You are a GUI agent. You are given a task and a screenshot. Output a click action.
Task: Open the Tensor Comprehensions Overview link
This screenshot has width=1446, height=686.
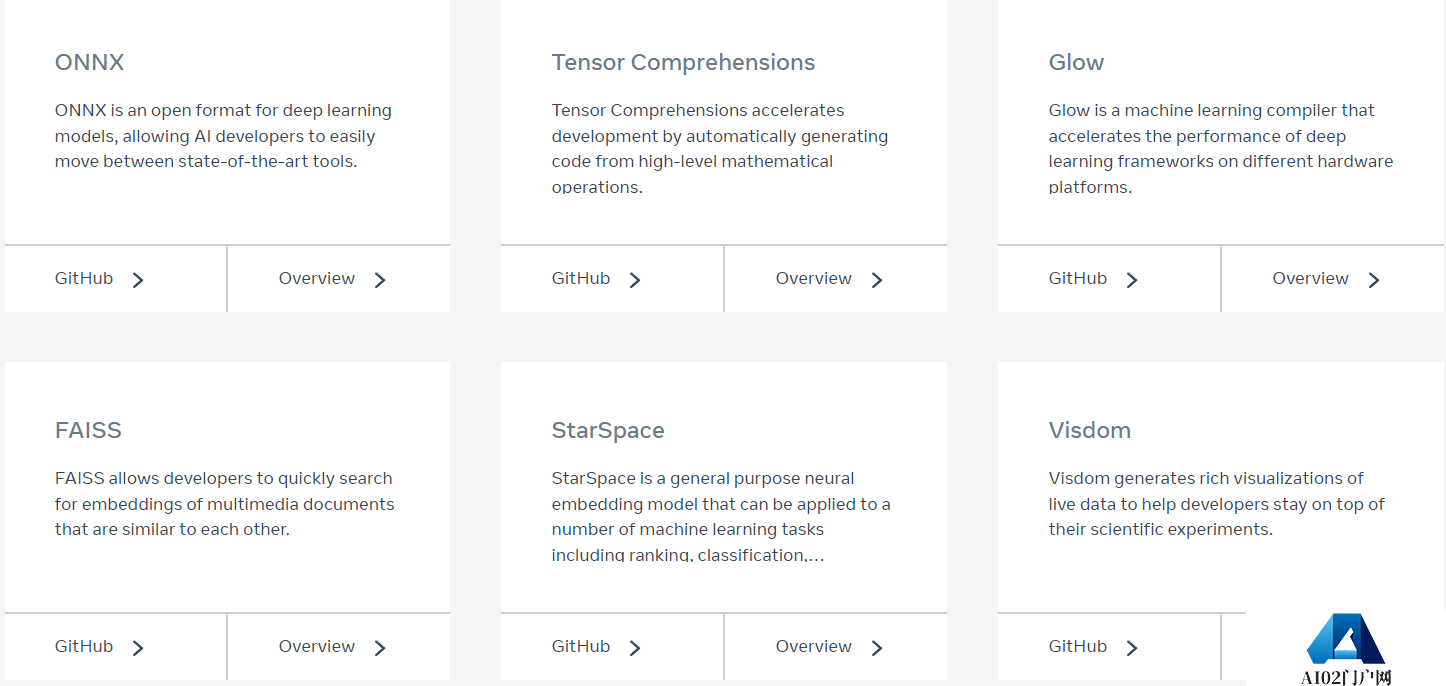pyautogui.click(x=836, y=279)
